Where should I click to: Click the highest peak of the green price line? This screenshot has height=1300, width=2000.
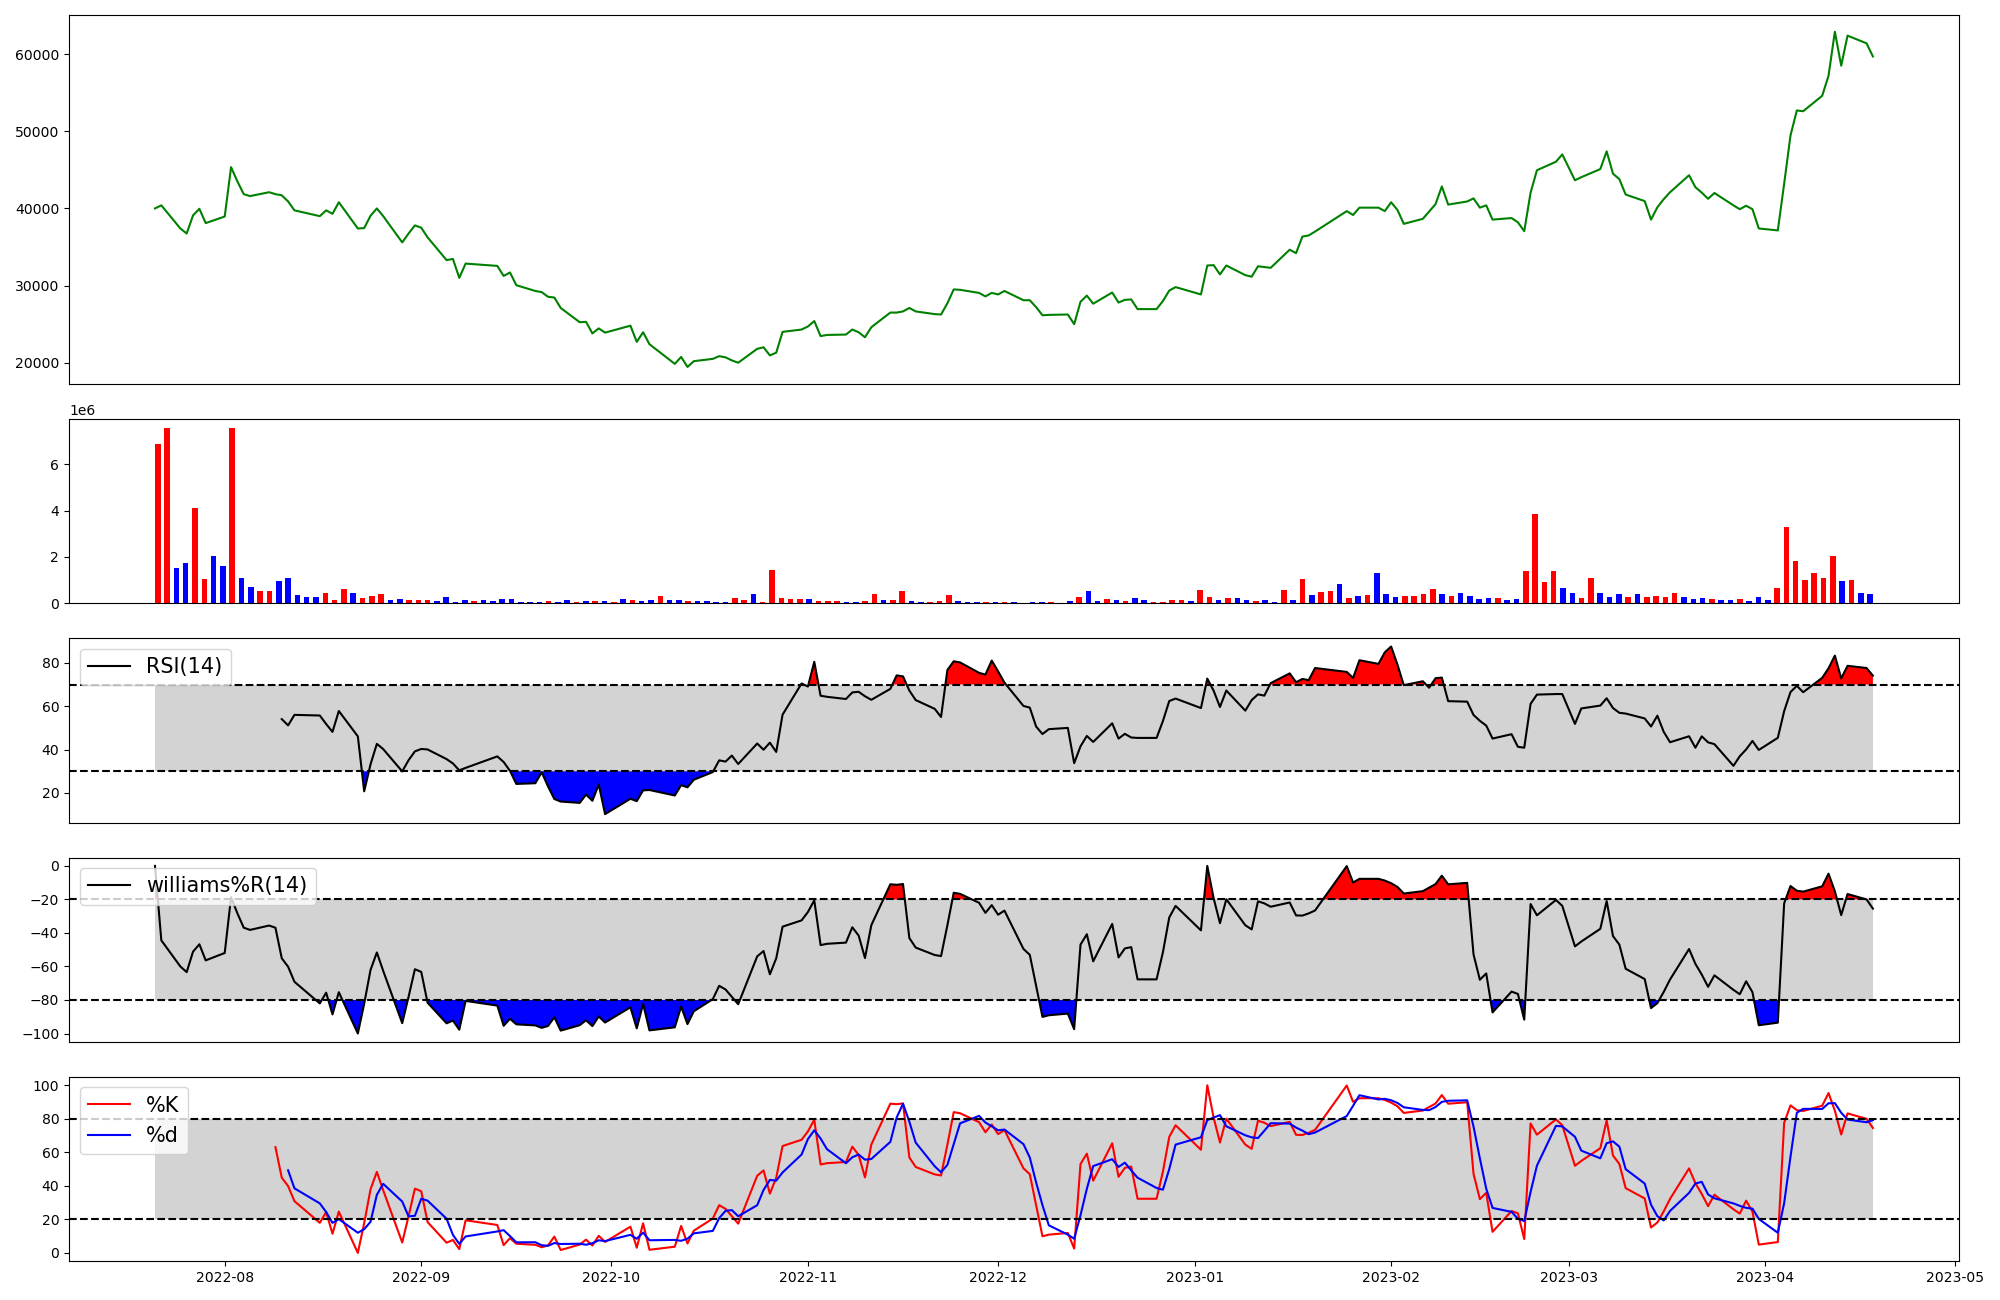pos(1834,32)
